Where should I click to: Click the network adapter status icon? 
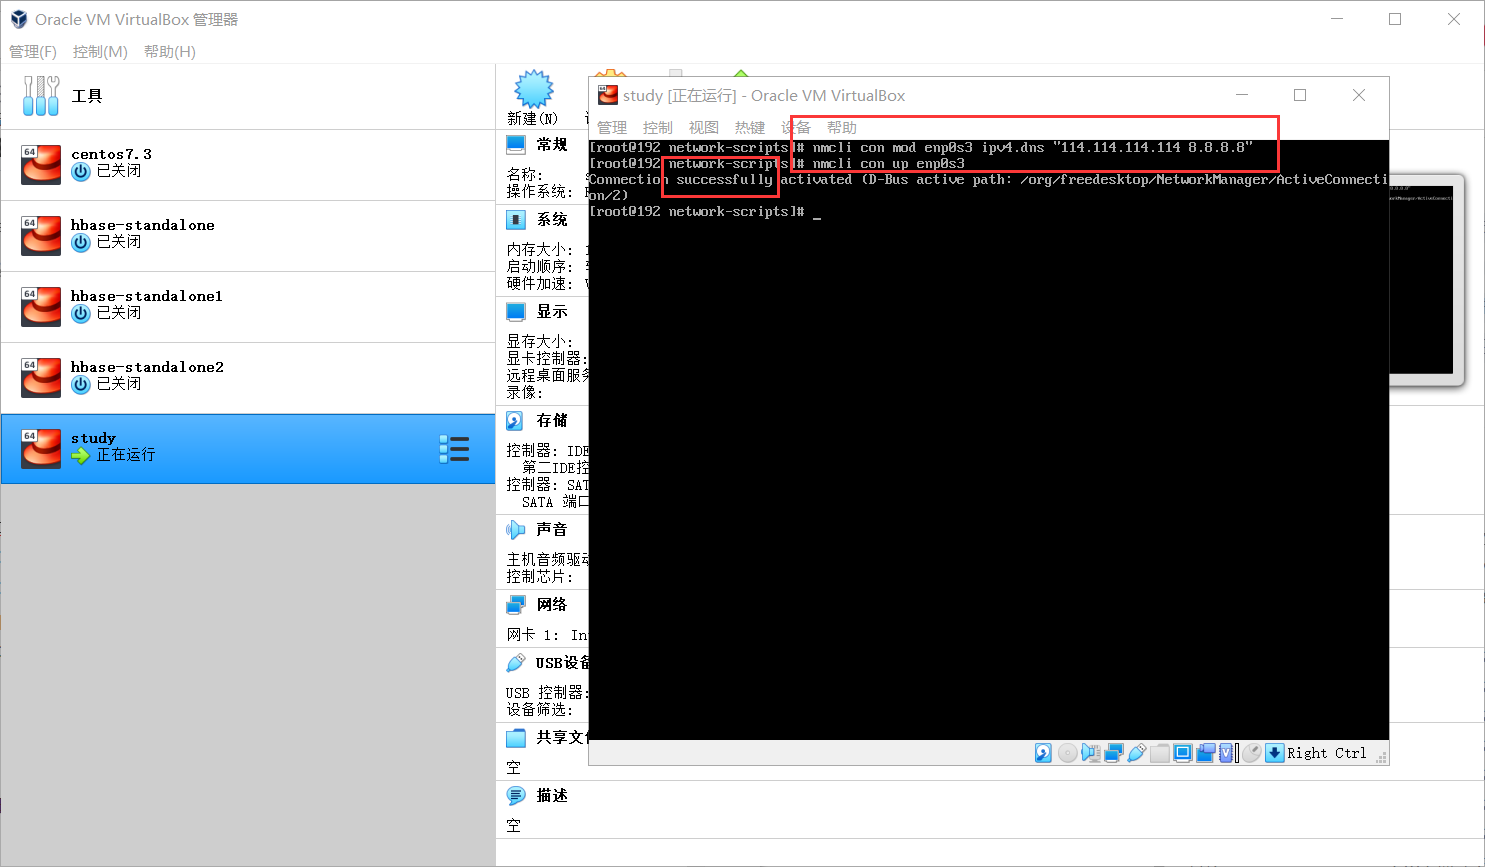point(1113,752)
